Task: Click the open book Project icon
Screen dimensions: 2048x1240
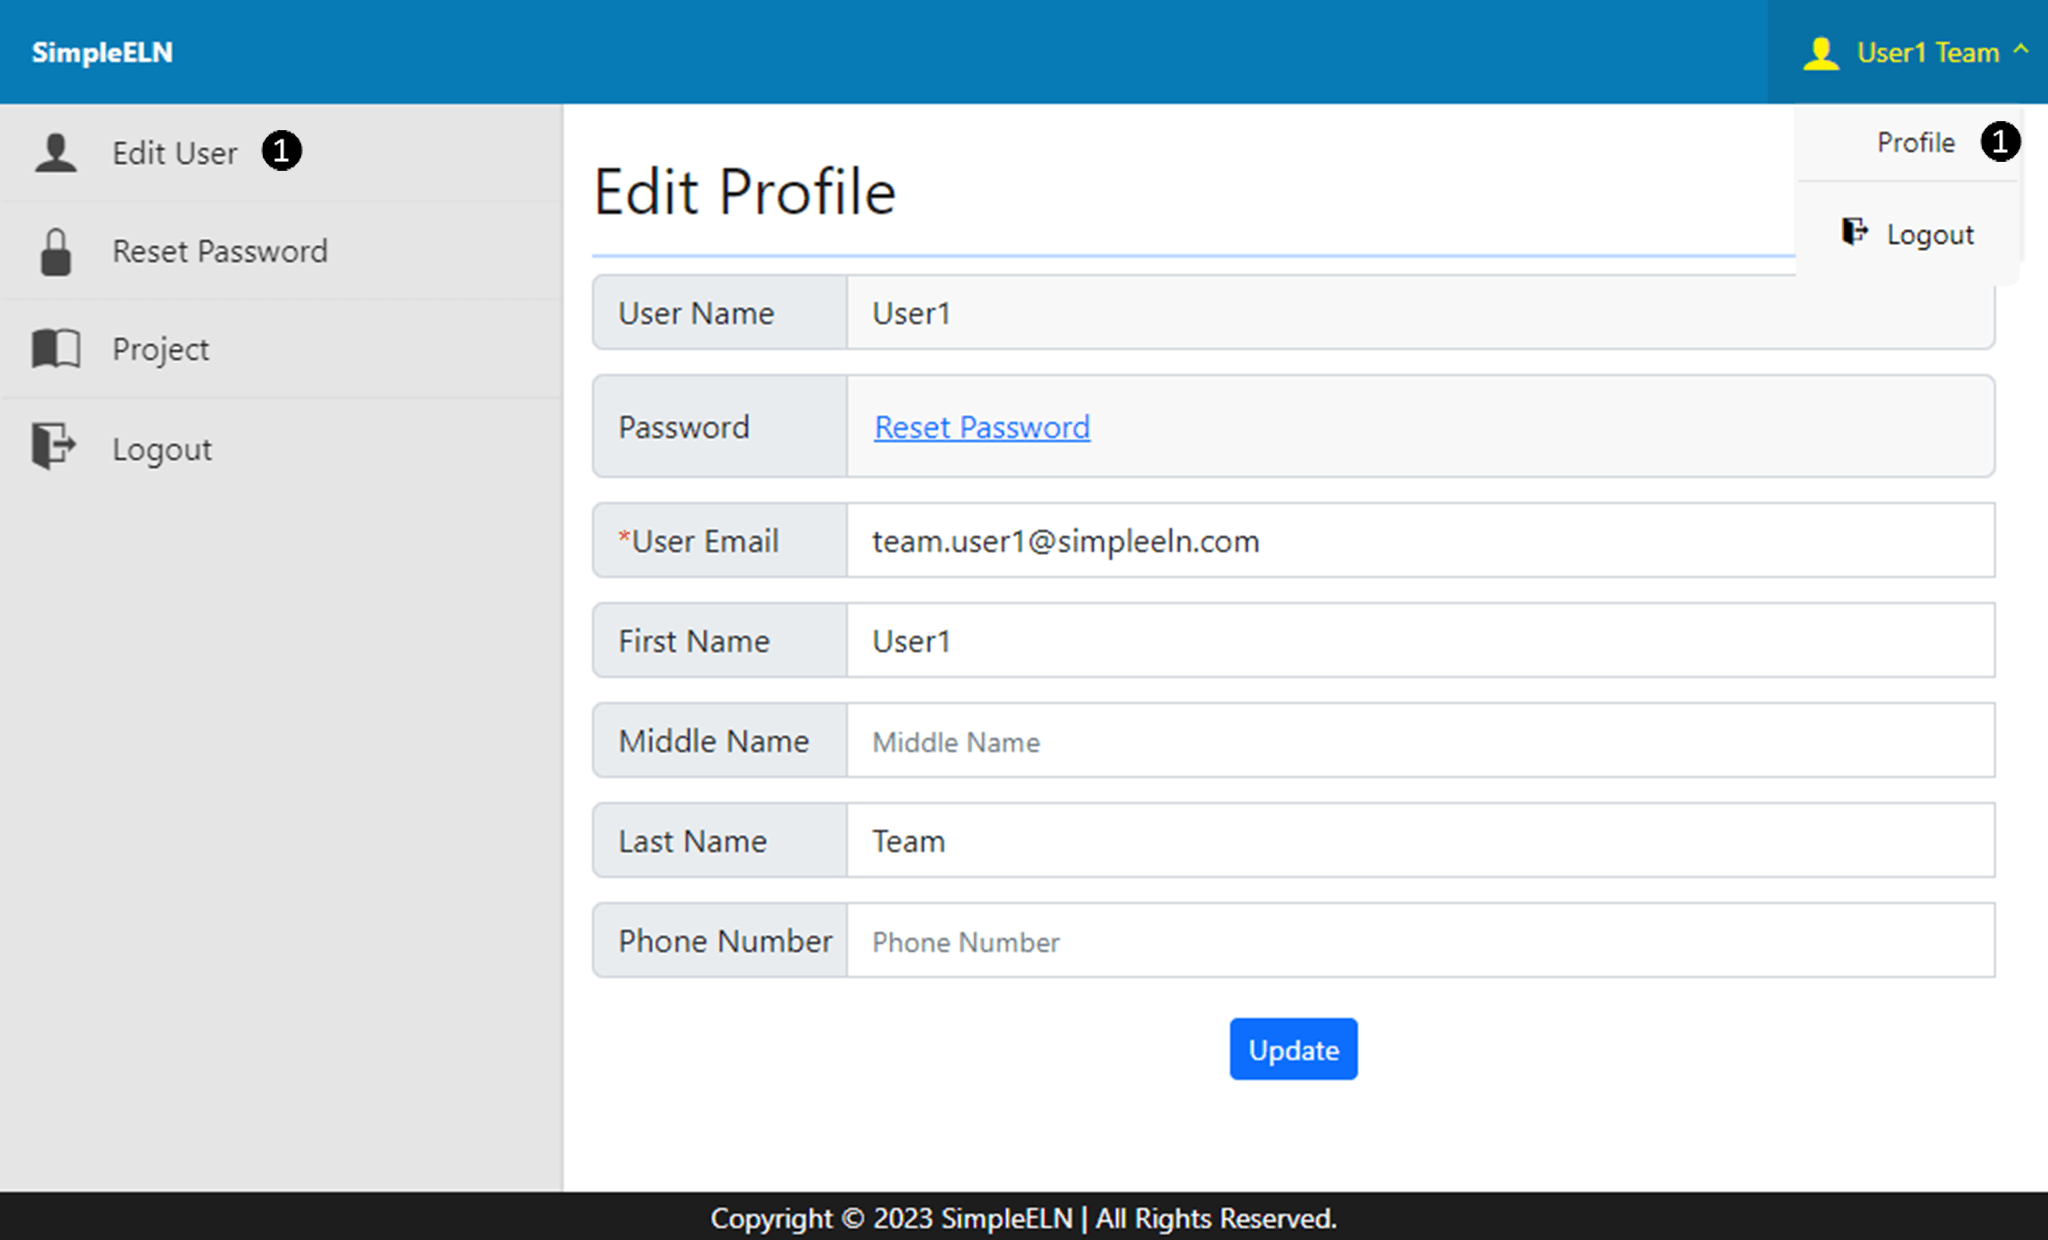Action: [56, 349]
